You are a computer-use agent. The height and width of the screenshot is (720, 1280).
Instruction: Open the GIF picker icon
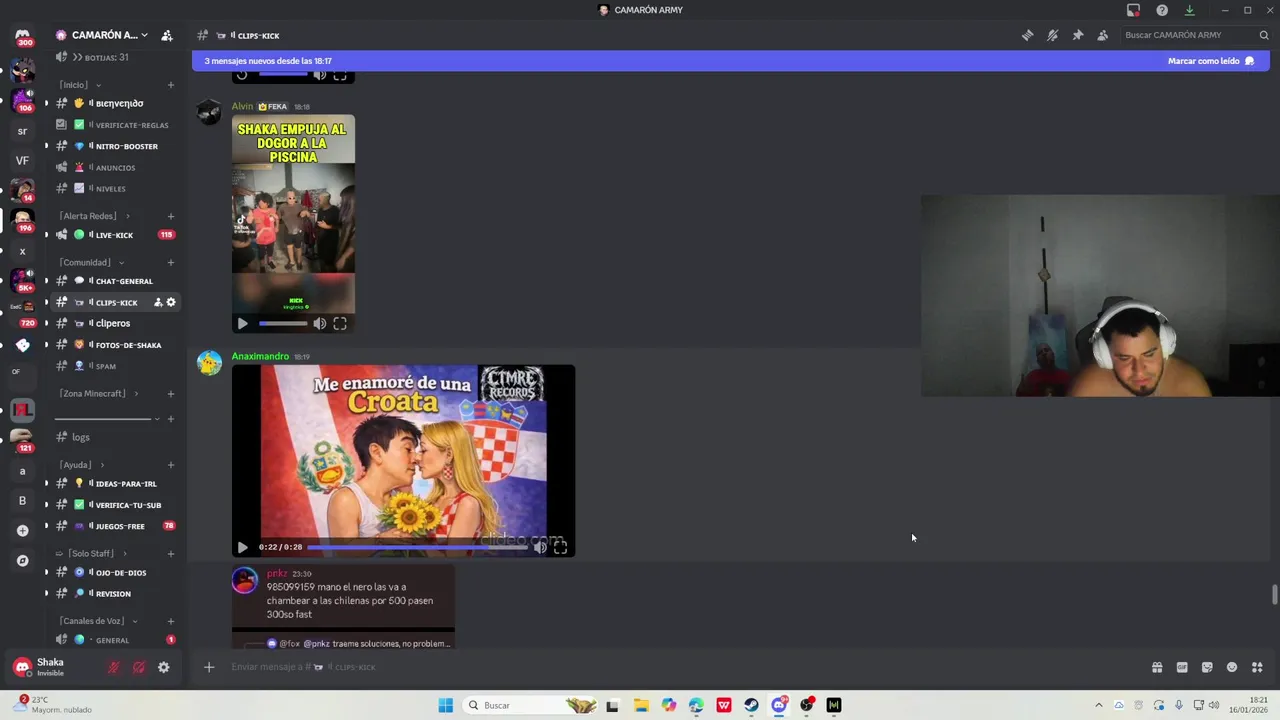(x=1182, y=667)
